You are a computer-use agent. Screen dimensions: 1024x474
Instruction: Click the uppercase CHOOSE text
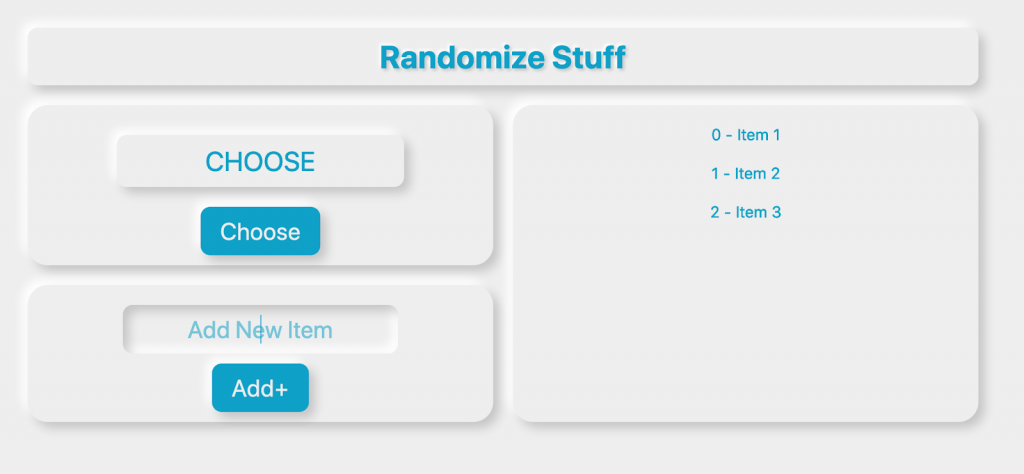pyautogui.click(x=260, y=161)
